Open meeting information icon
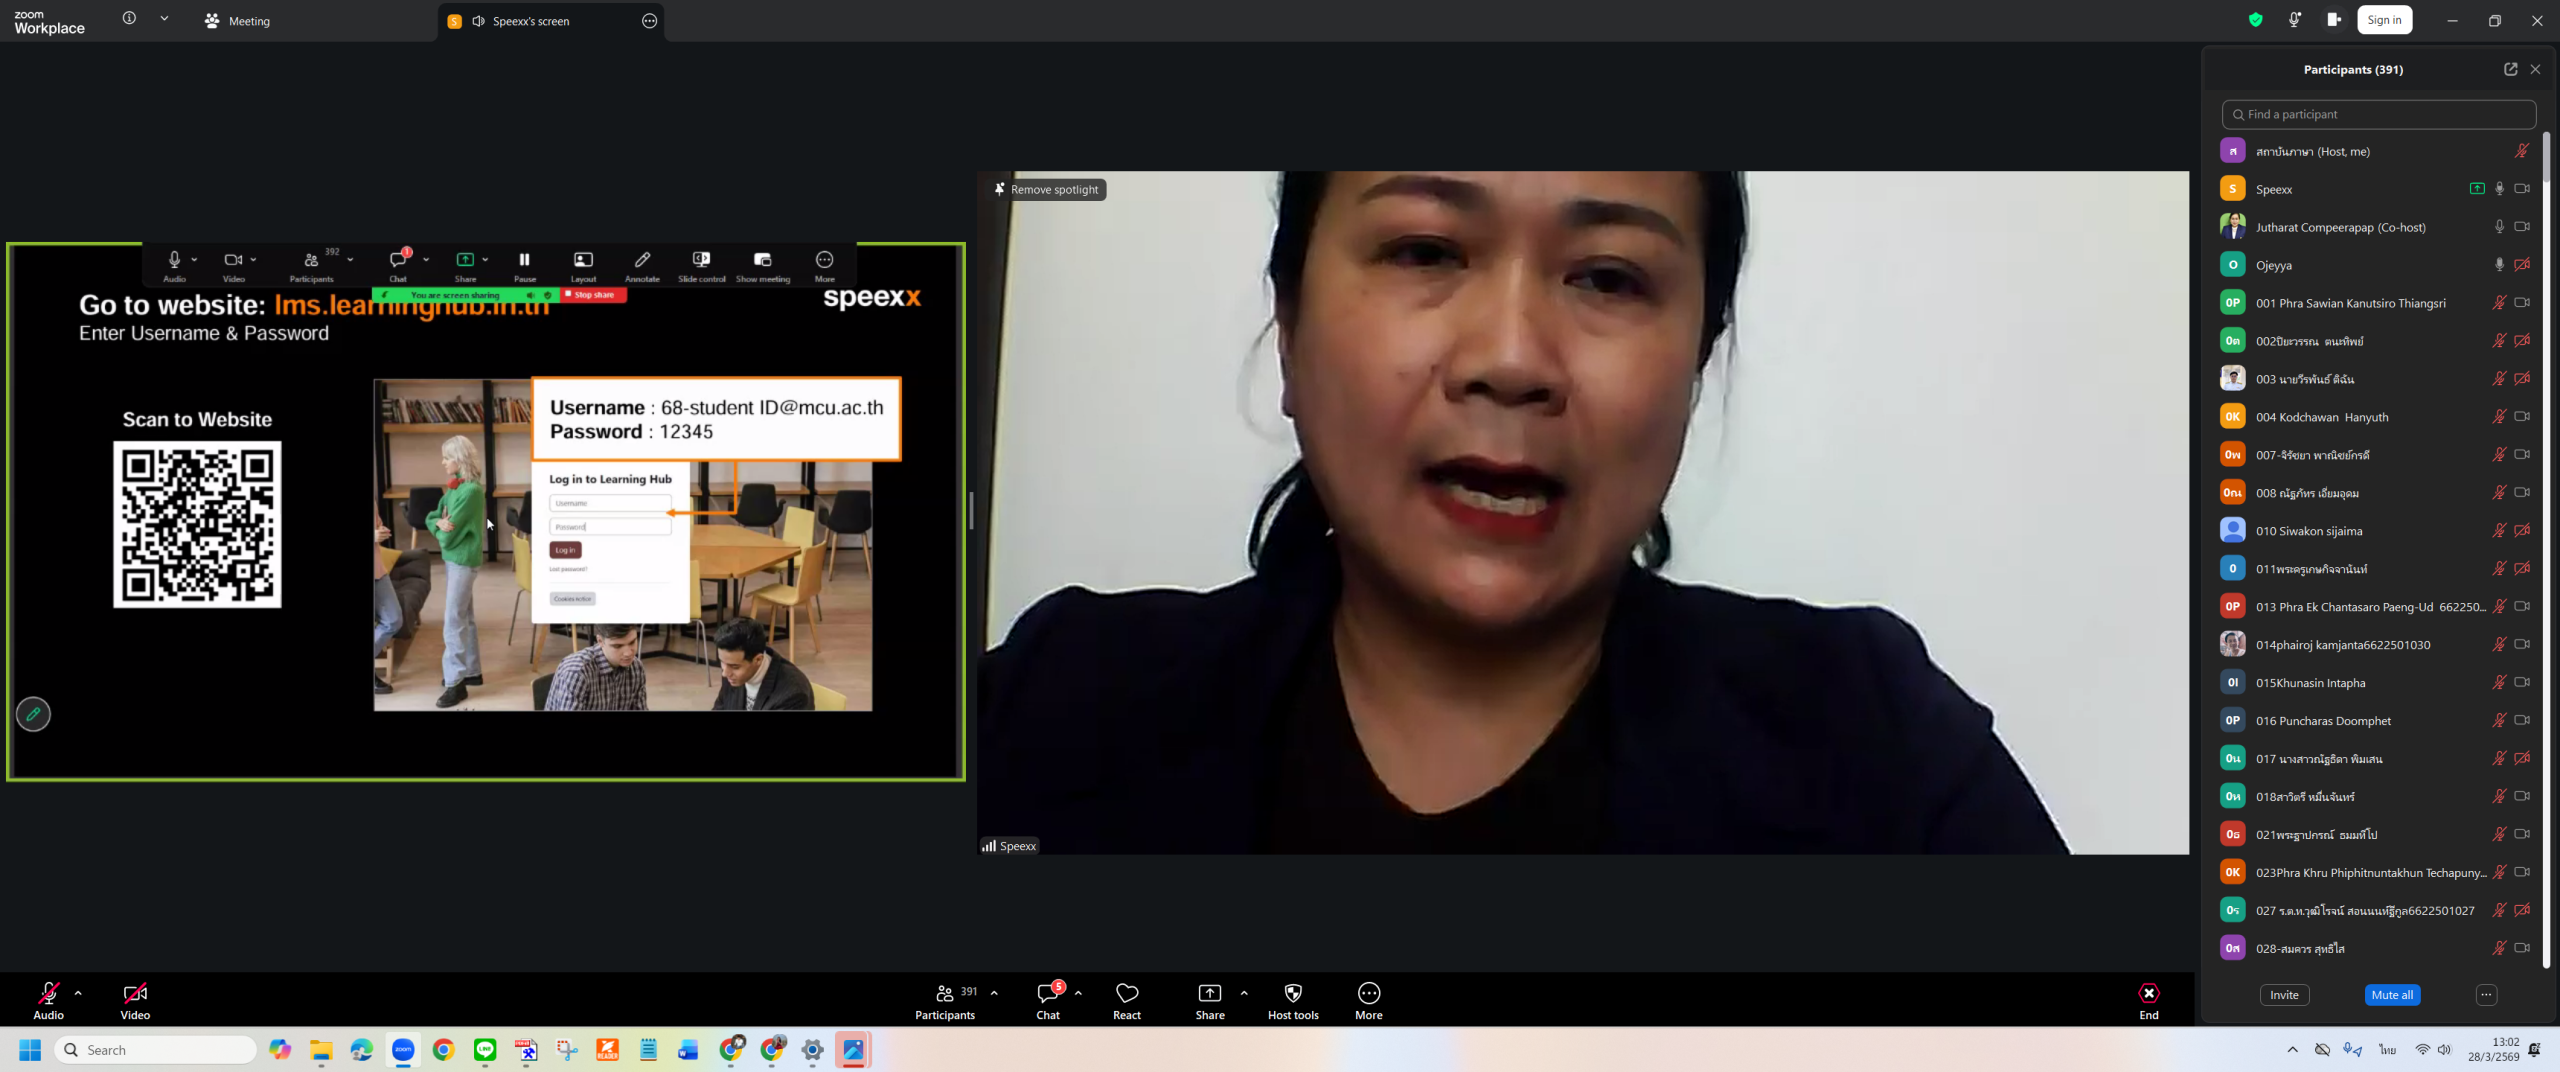Screen dimensions: 2560x1072 [x=129, y=19]
